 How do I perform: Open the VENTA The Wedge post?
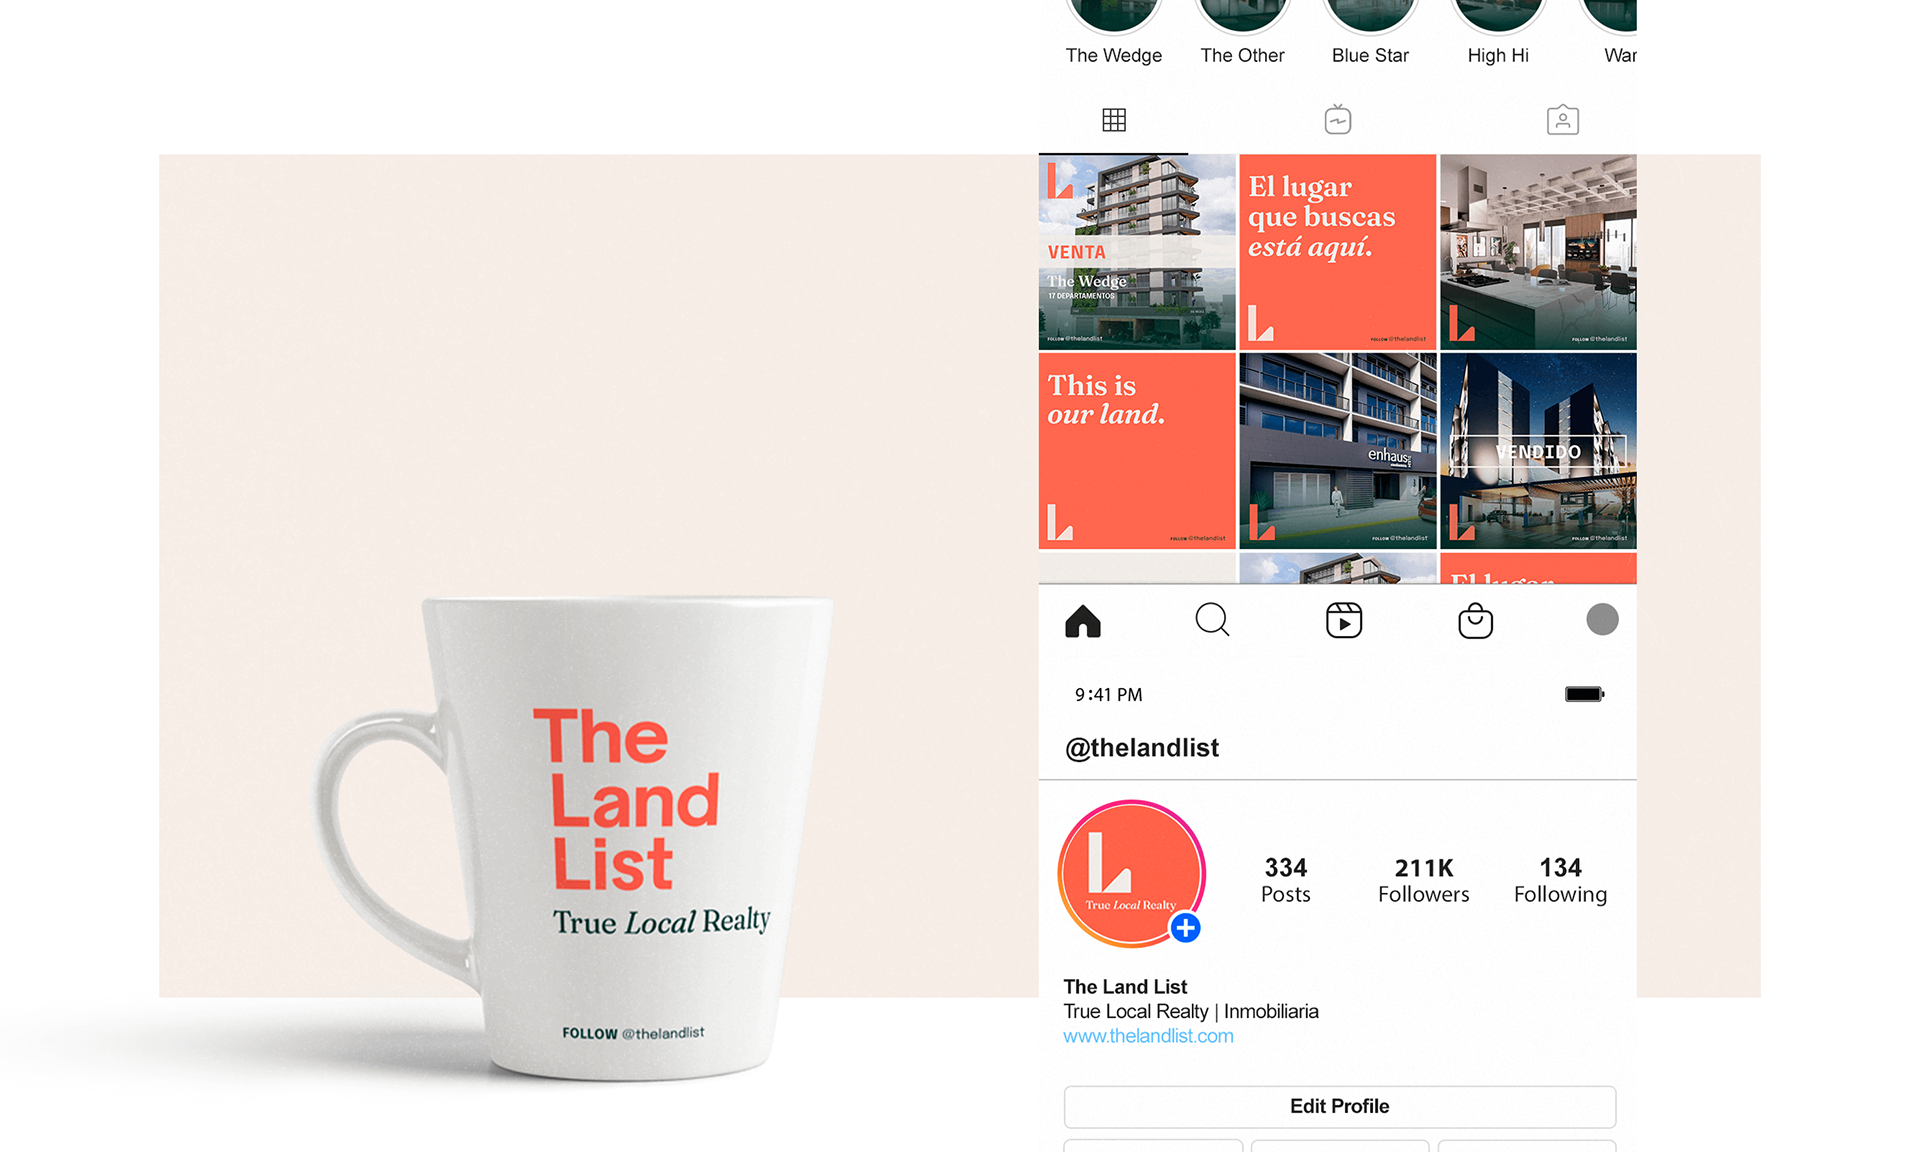[x=1137, y=252]
